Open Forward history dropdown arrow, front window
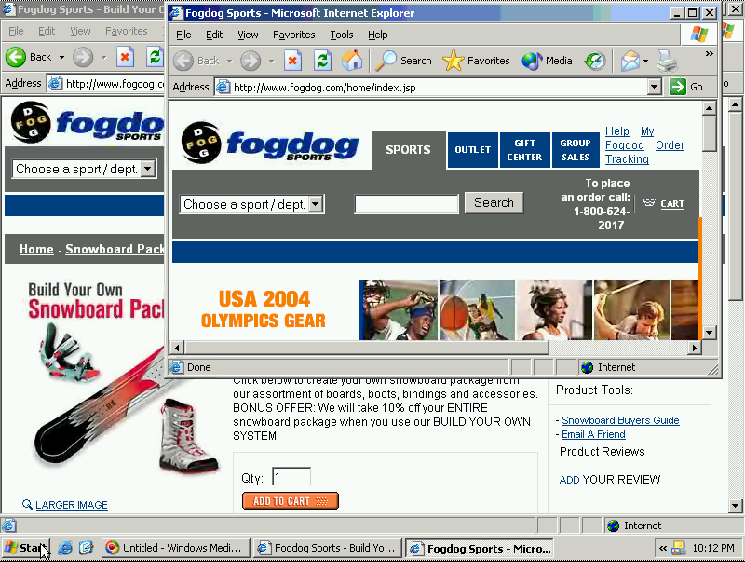 pos(272,61)
